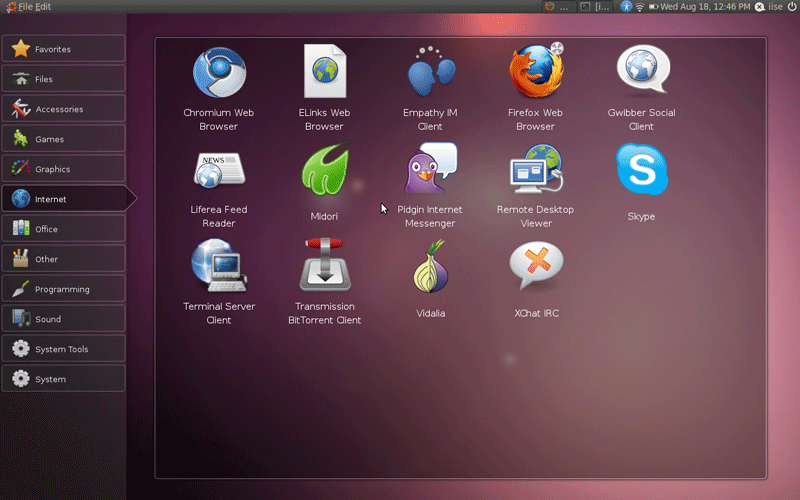800x500 pixels.
Task: Open Transmission BitTorrent Client
Action: (x=324, y=268)
